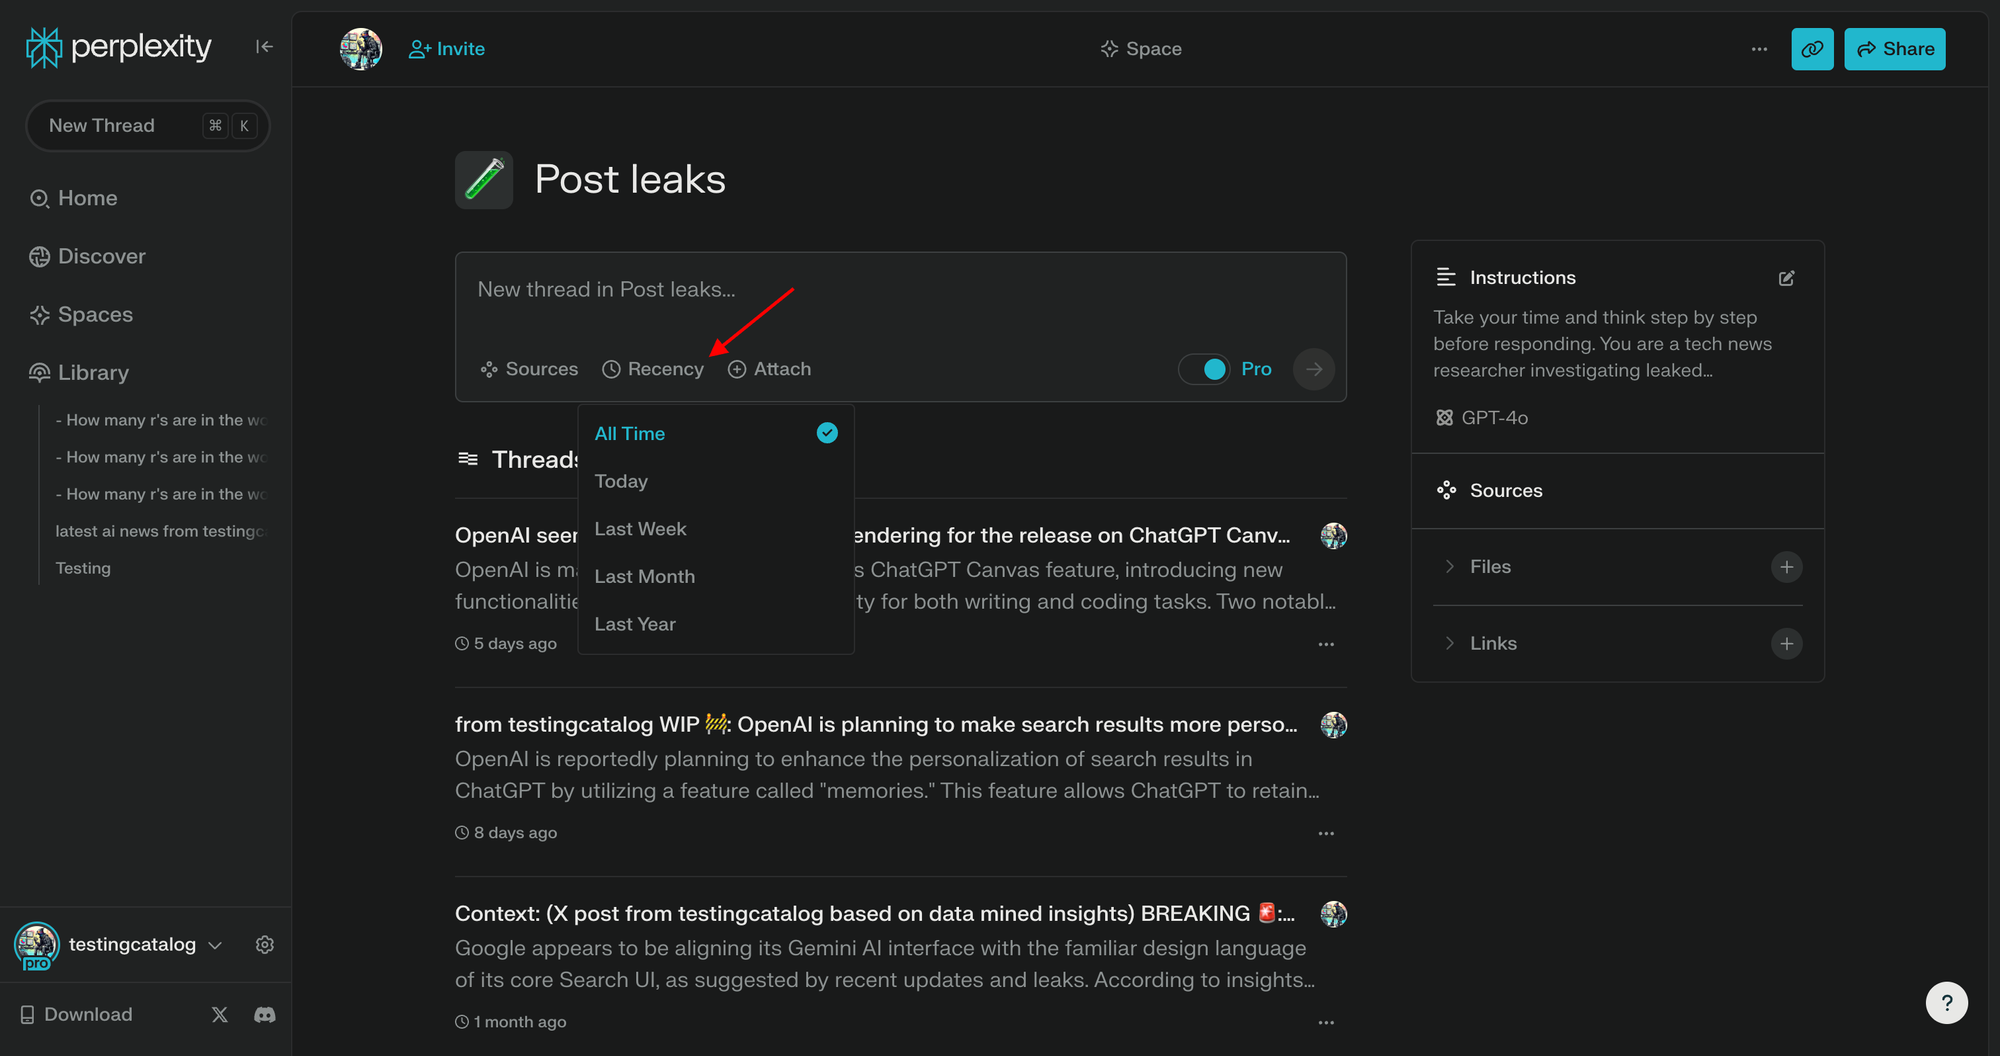The width and height of the screenshot is (2000, 1056).
Task: Choose Last Month recency
Action: pyautogui.click(x=716, y=576)
